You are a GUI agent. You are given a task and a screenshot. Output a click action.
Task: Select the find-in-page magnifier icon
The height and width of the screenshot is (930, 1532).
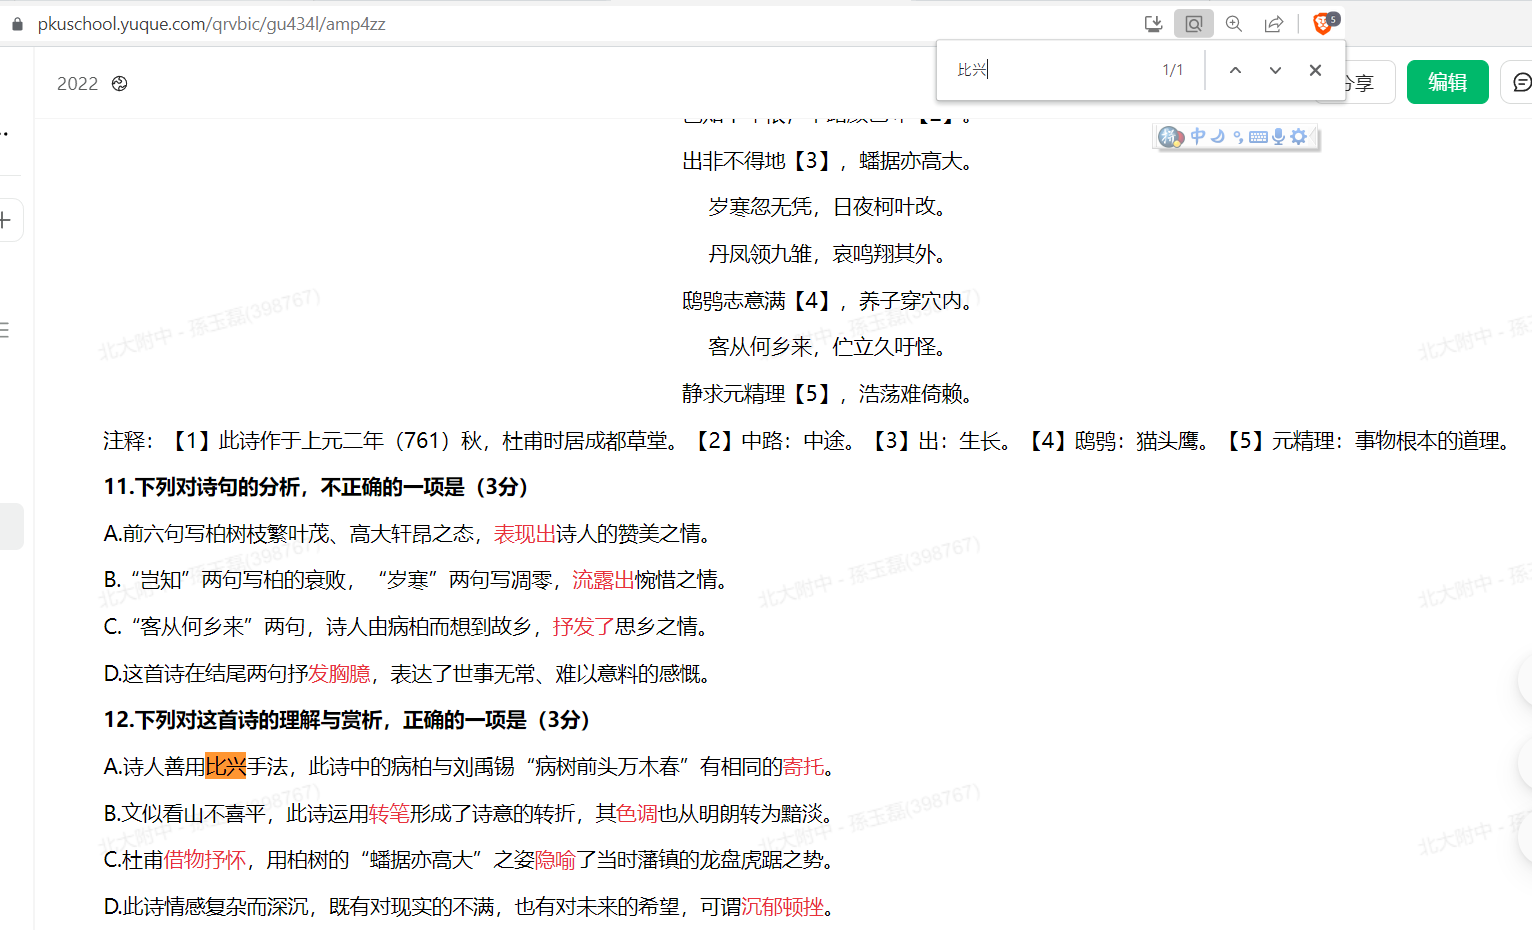pyautogui.click(x=1193, y=23)
